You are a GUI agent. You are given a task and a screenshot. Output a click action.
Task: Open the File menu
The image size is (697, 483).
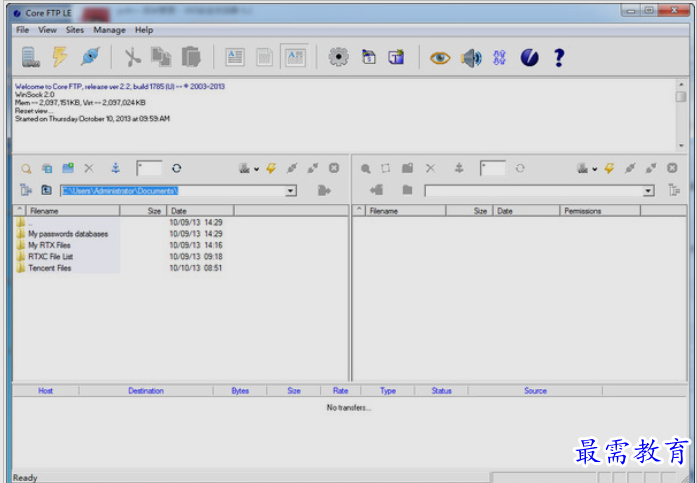click(x=23, y=30)
